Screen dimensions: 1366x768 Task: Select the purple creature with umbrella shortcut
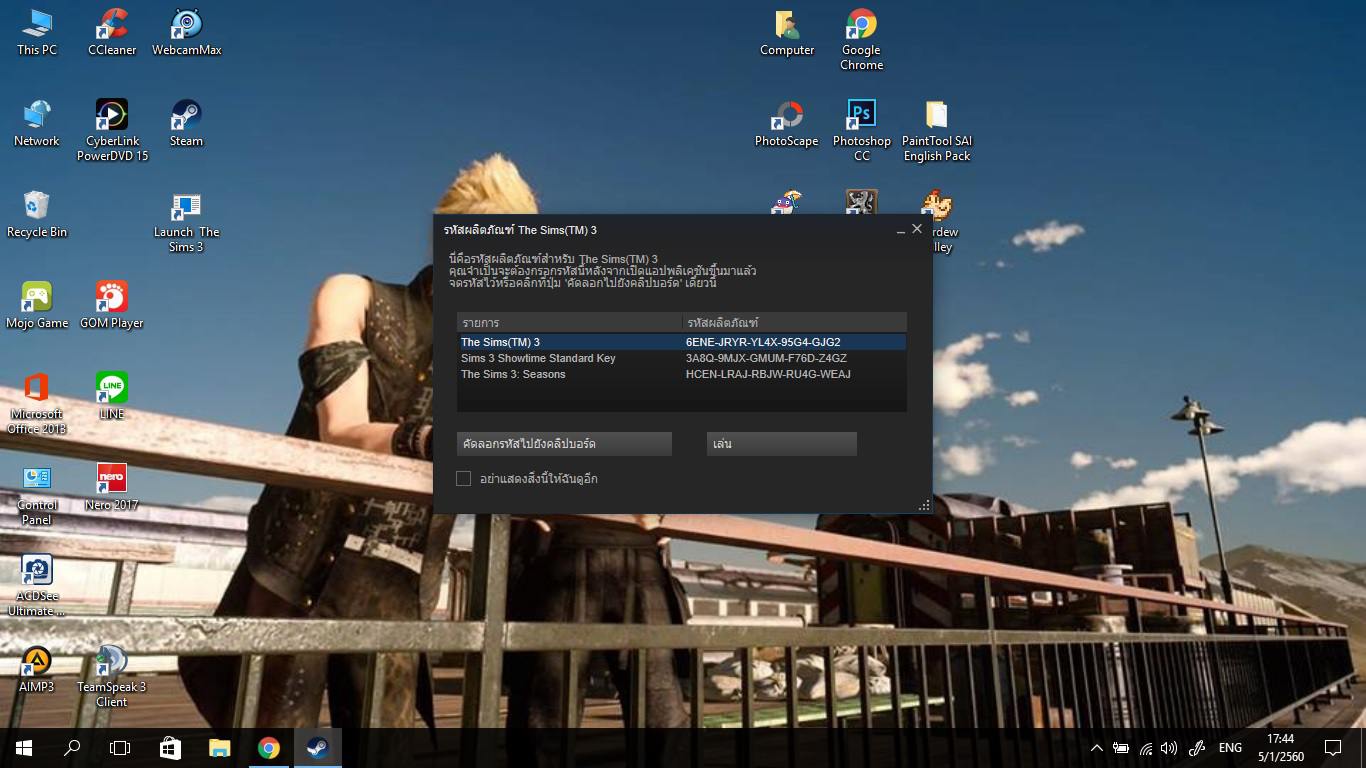[x=787, y=203]
